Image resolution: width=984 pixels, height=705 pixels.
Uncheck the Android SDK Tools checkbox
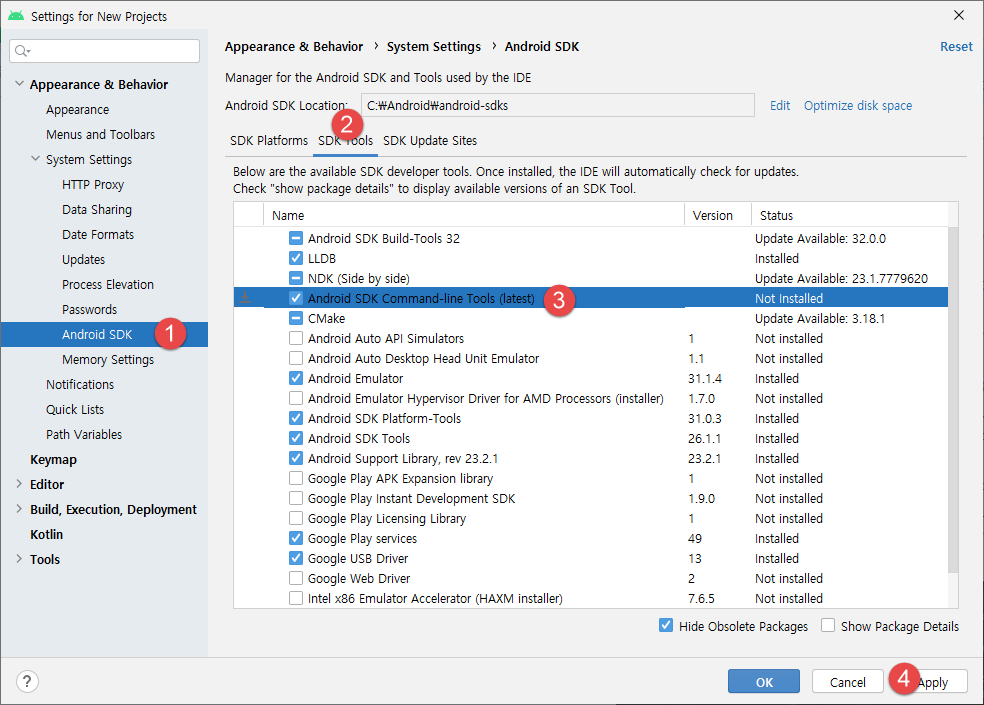(x=296, y=438)
